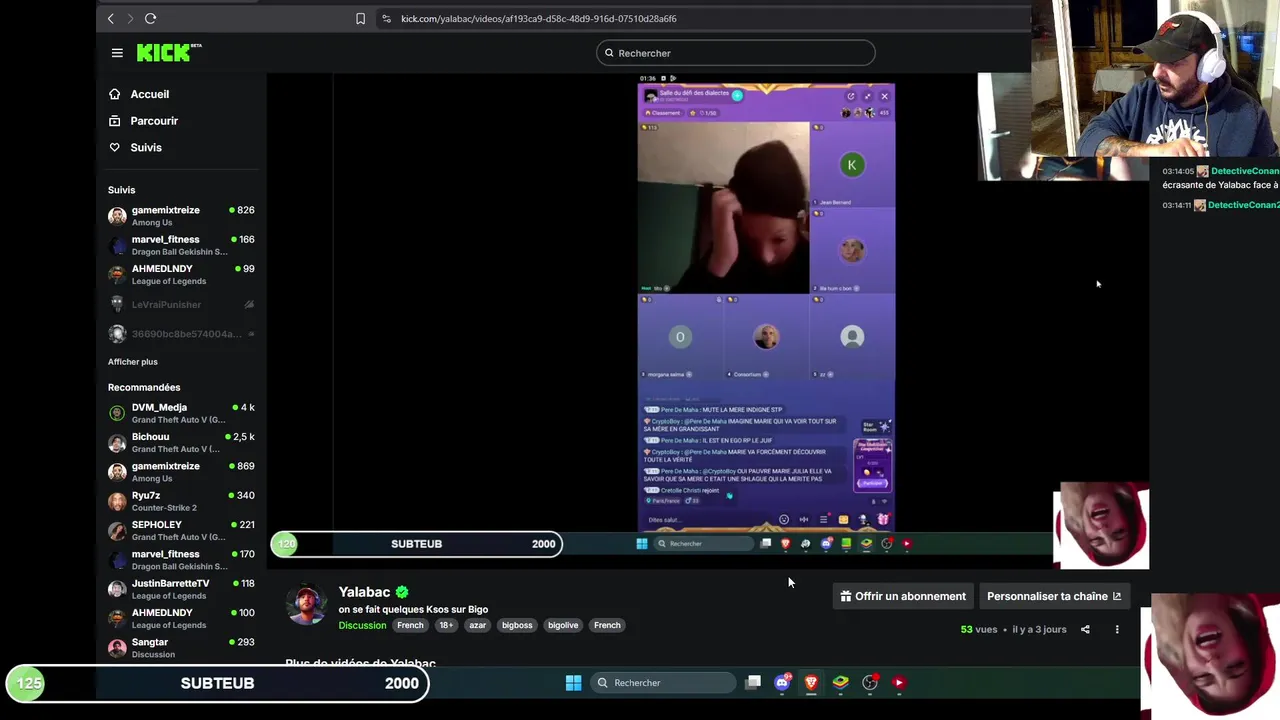
Task: Open recommended channel Ryu7z
Action: click(x=181, y=501)
